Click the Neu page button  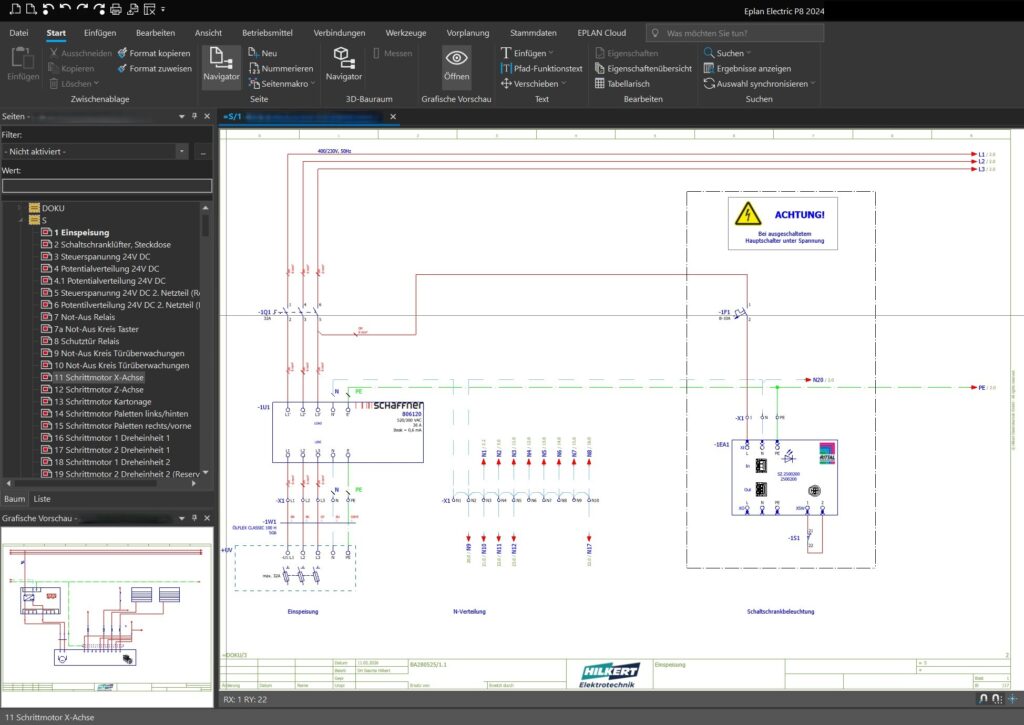[262, 53]
